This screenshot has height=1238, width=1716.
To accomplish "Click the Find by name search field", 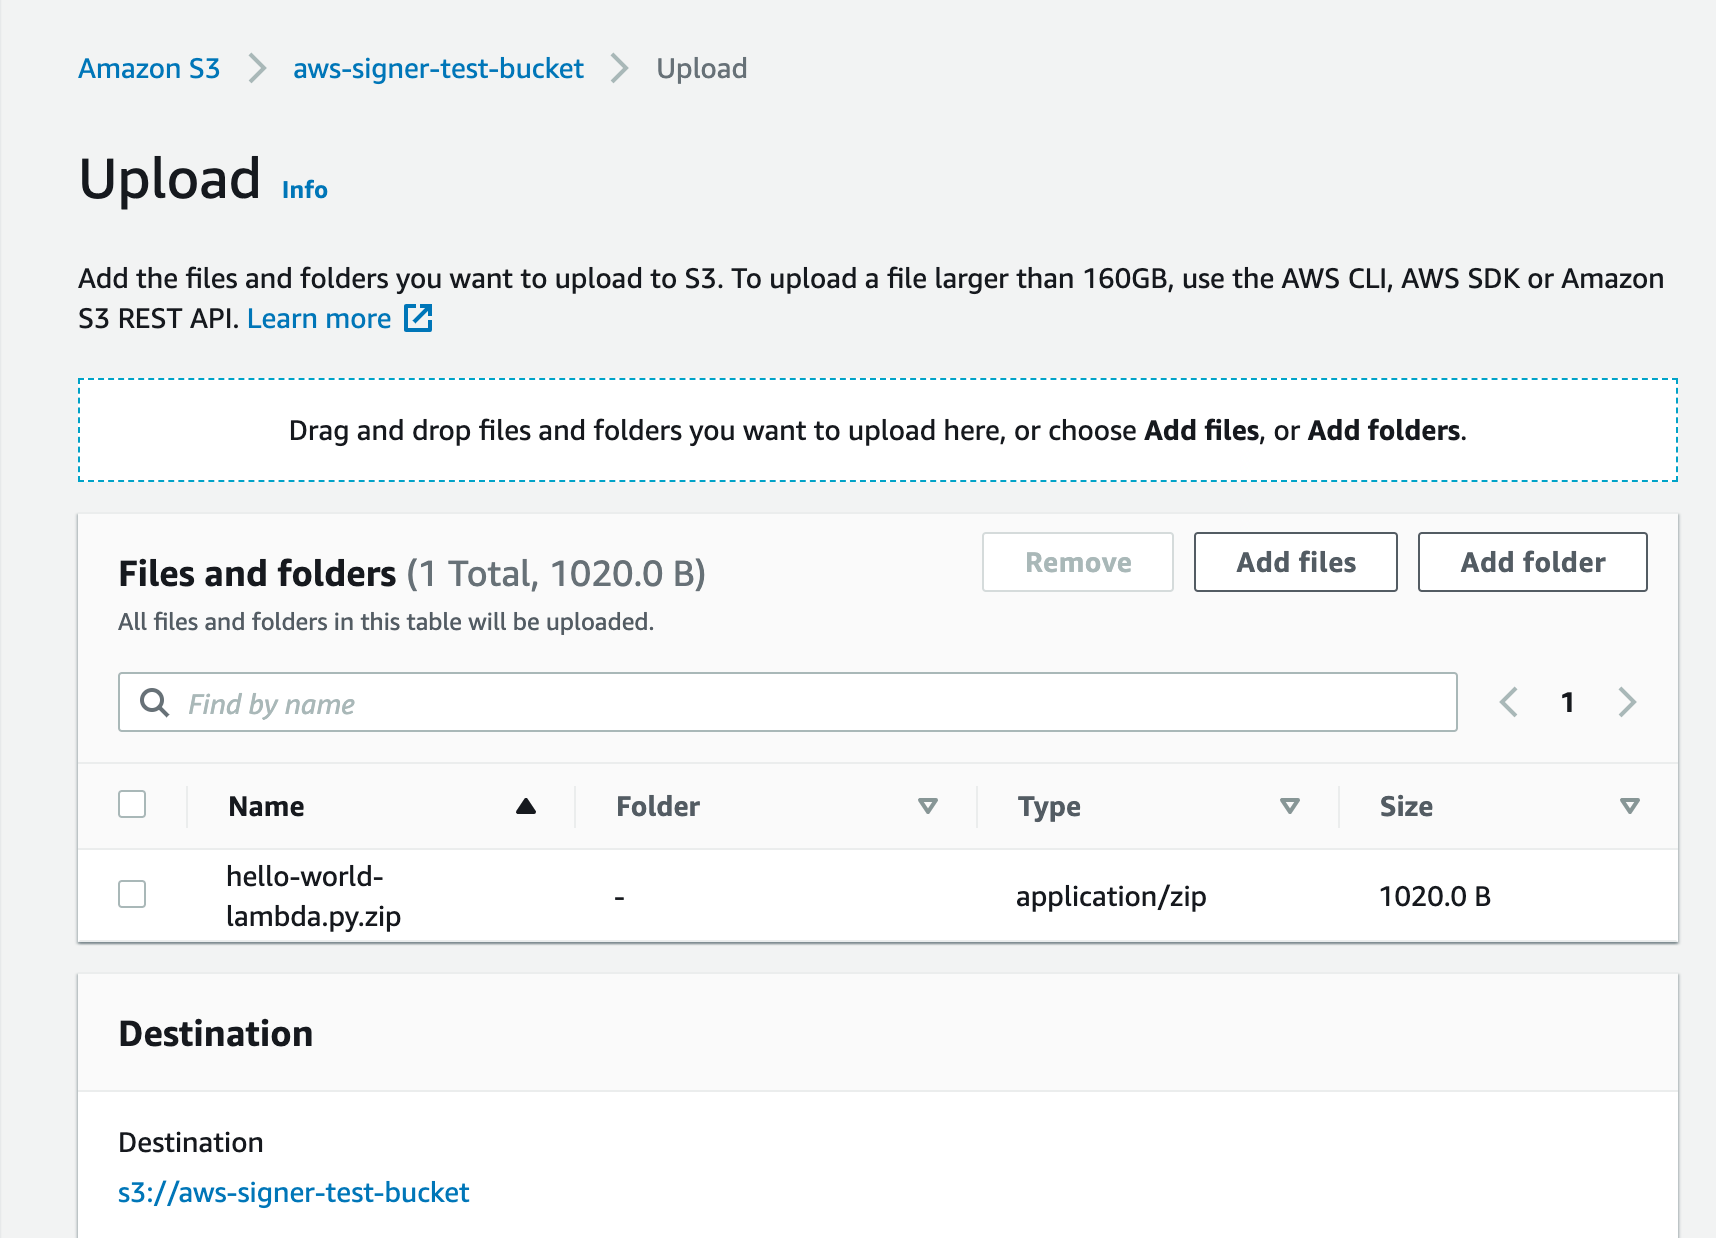I will 800,702.
